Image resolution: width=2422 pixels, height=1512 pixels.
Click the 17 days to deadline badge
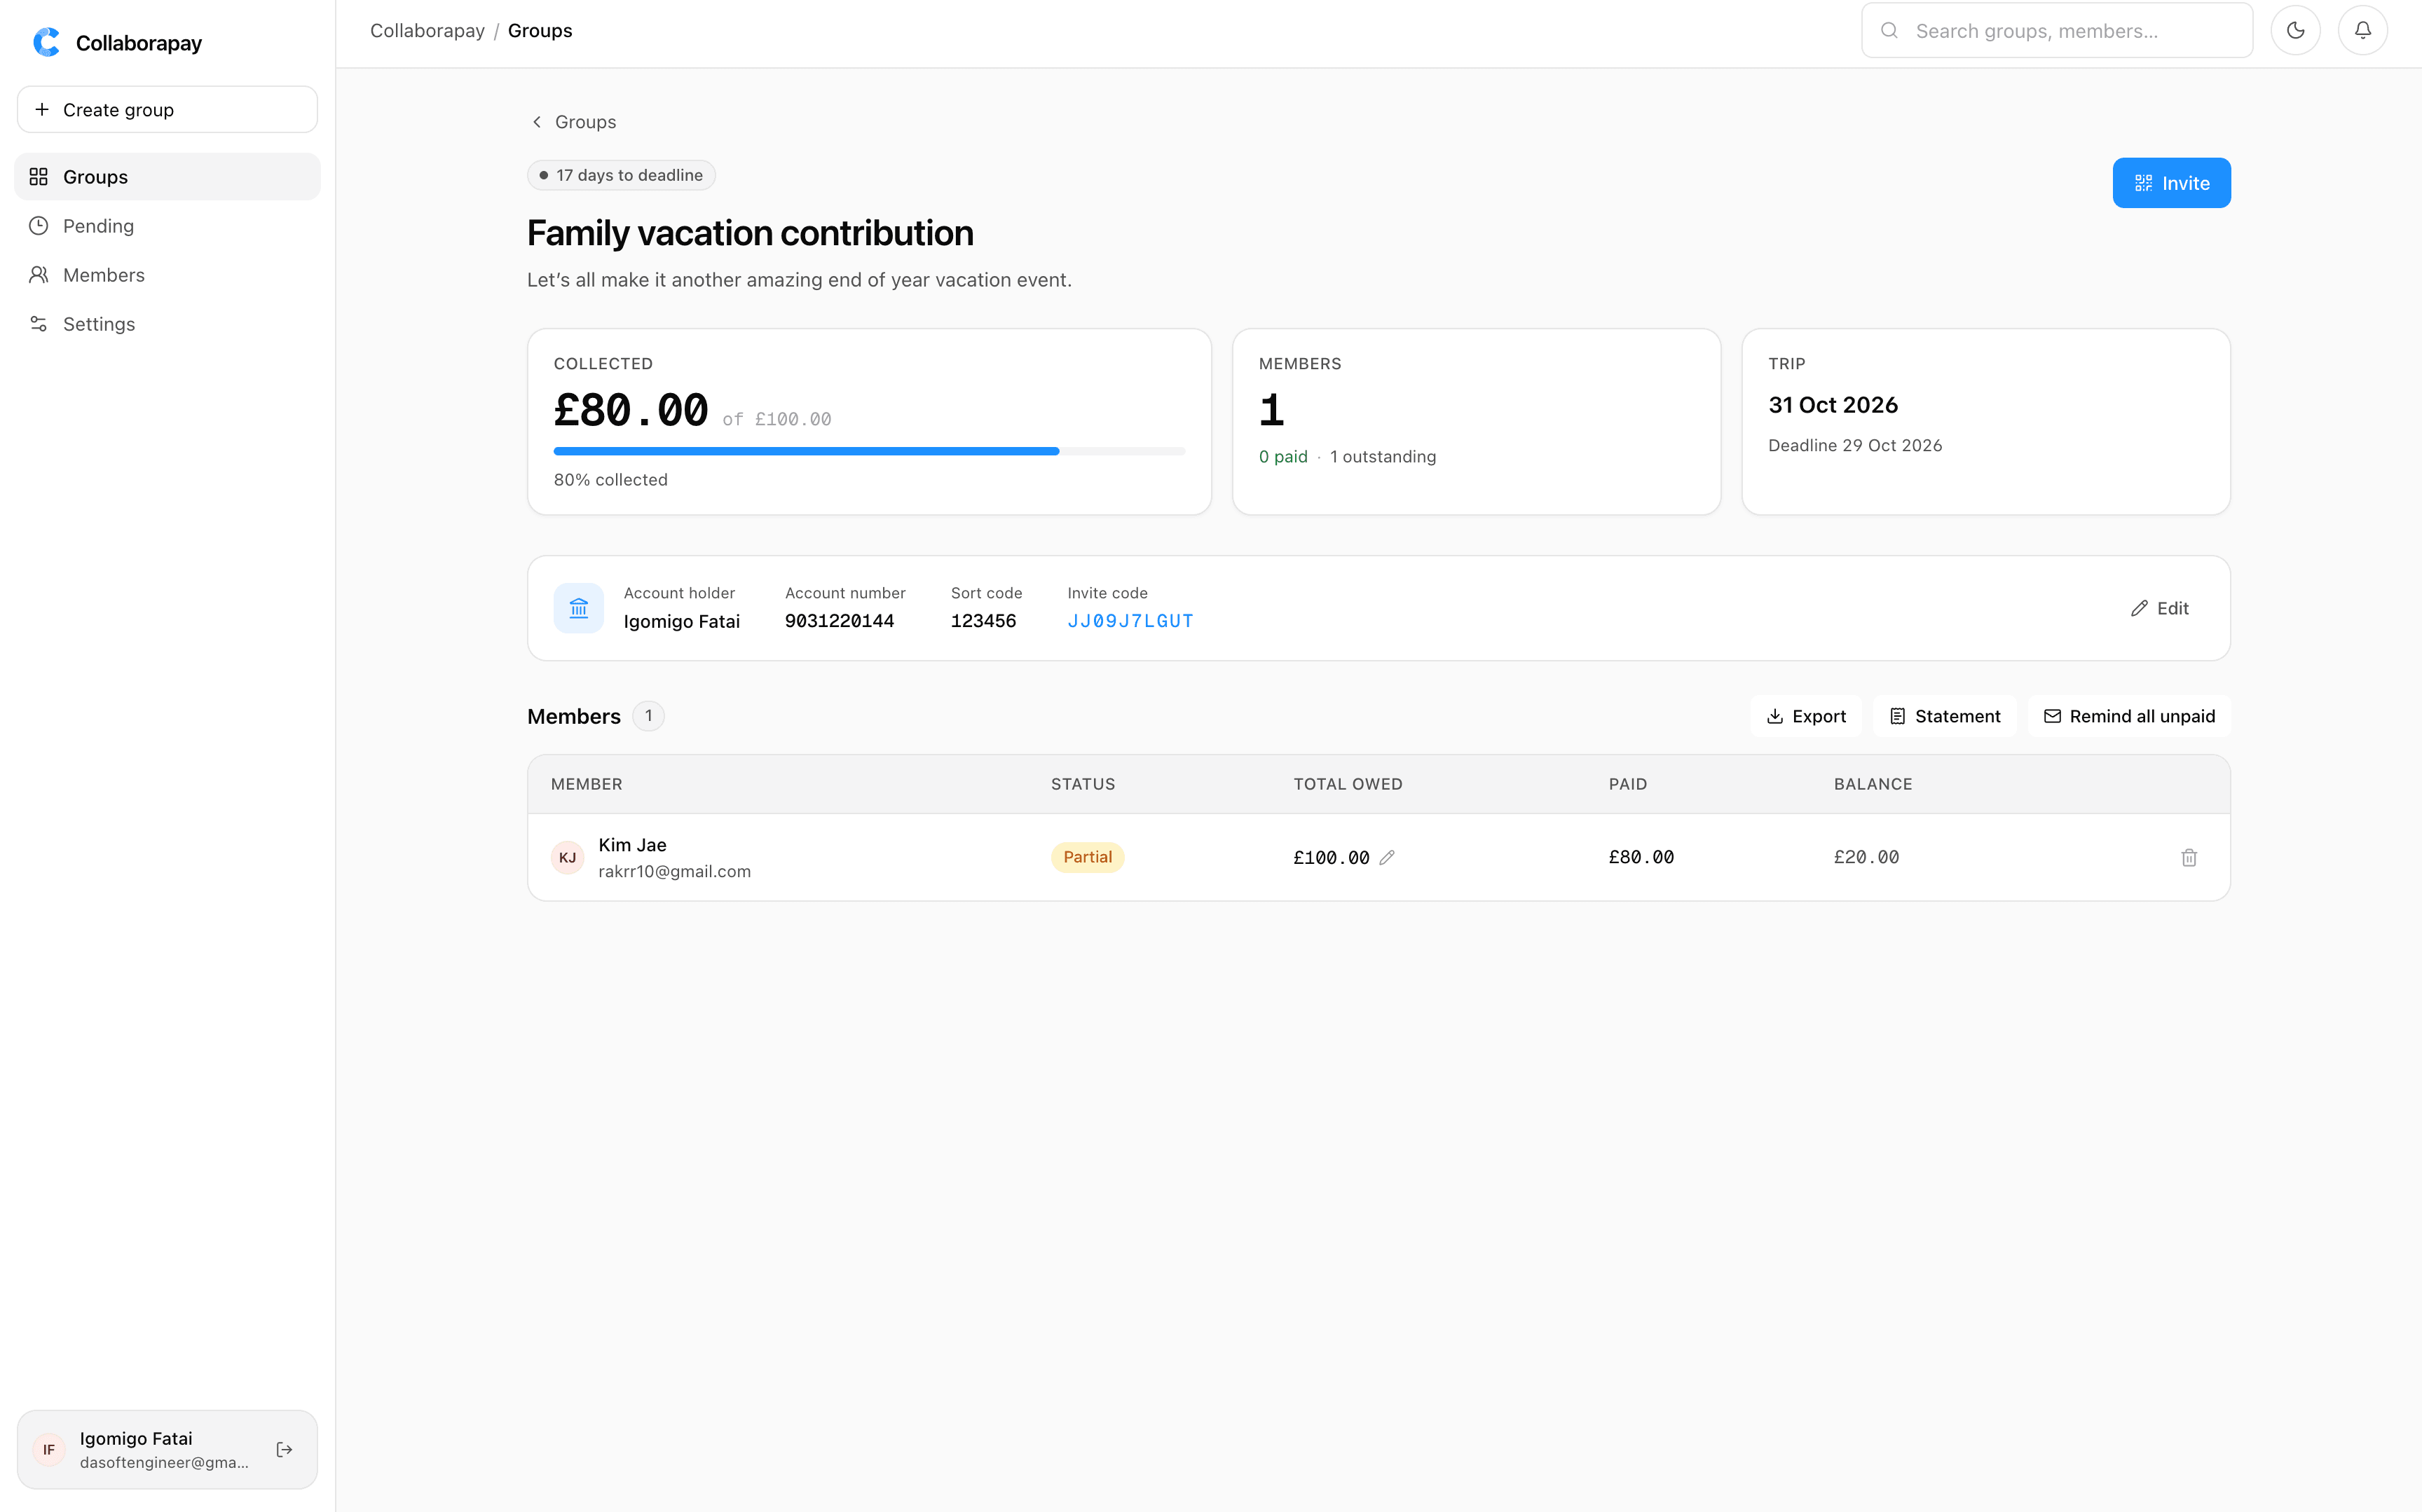pos(621,175)
